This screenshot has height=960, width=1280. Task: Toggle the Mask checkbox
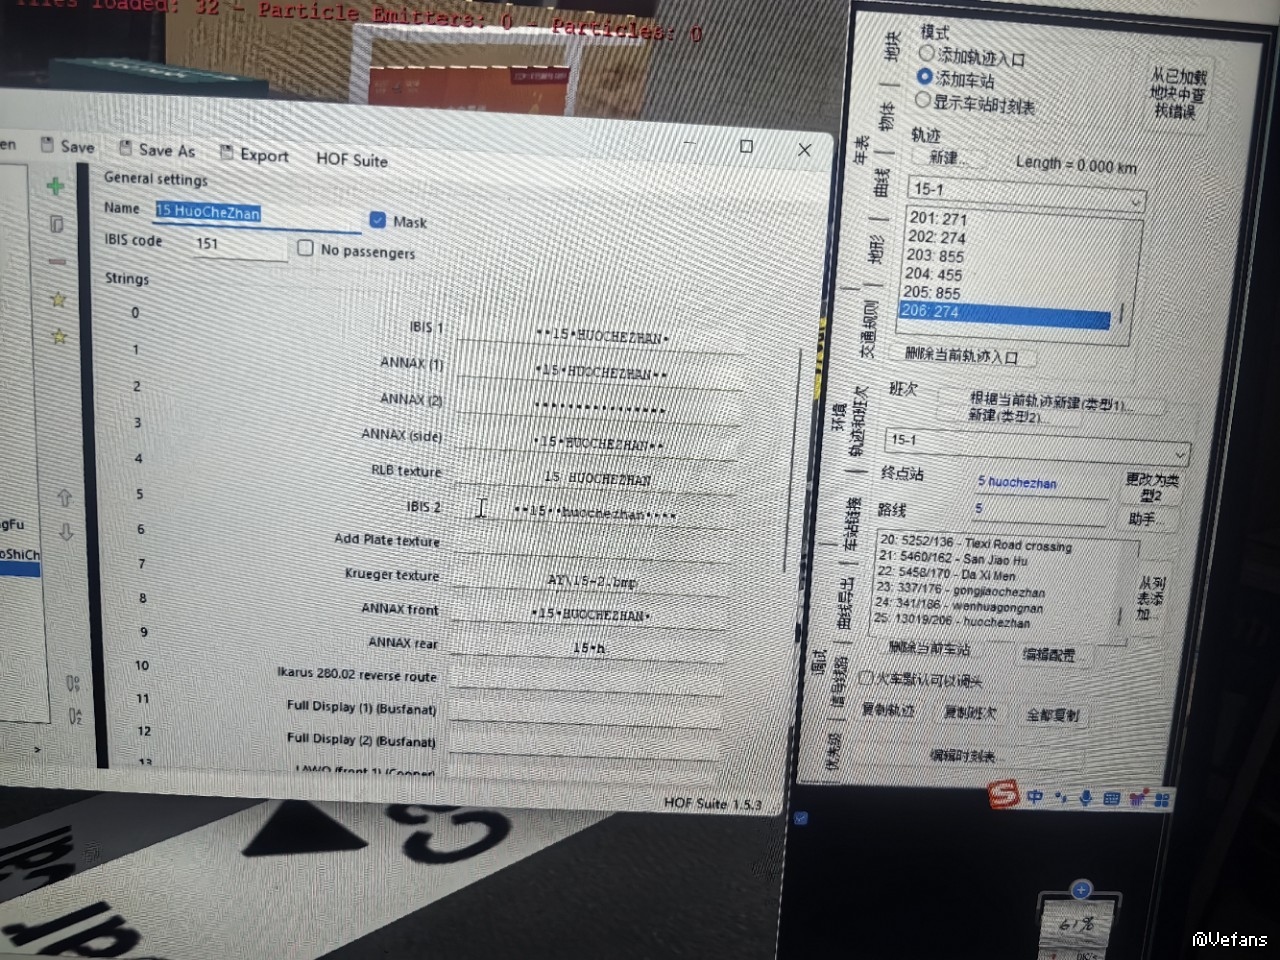click(377, 220)
